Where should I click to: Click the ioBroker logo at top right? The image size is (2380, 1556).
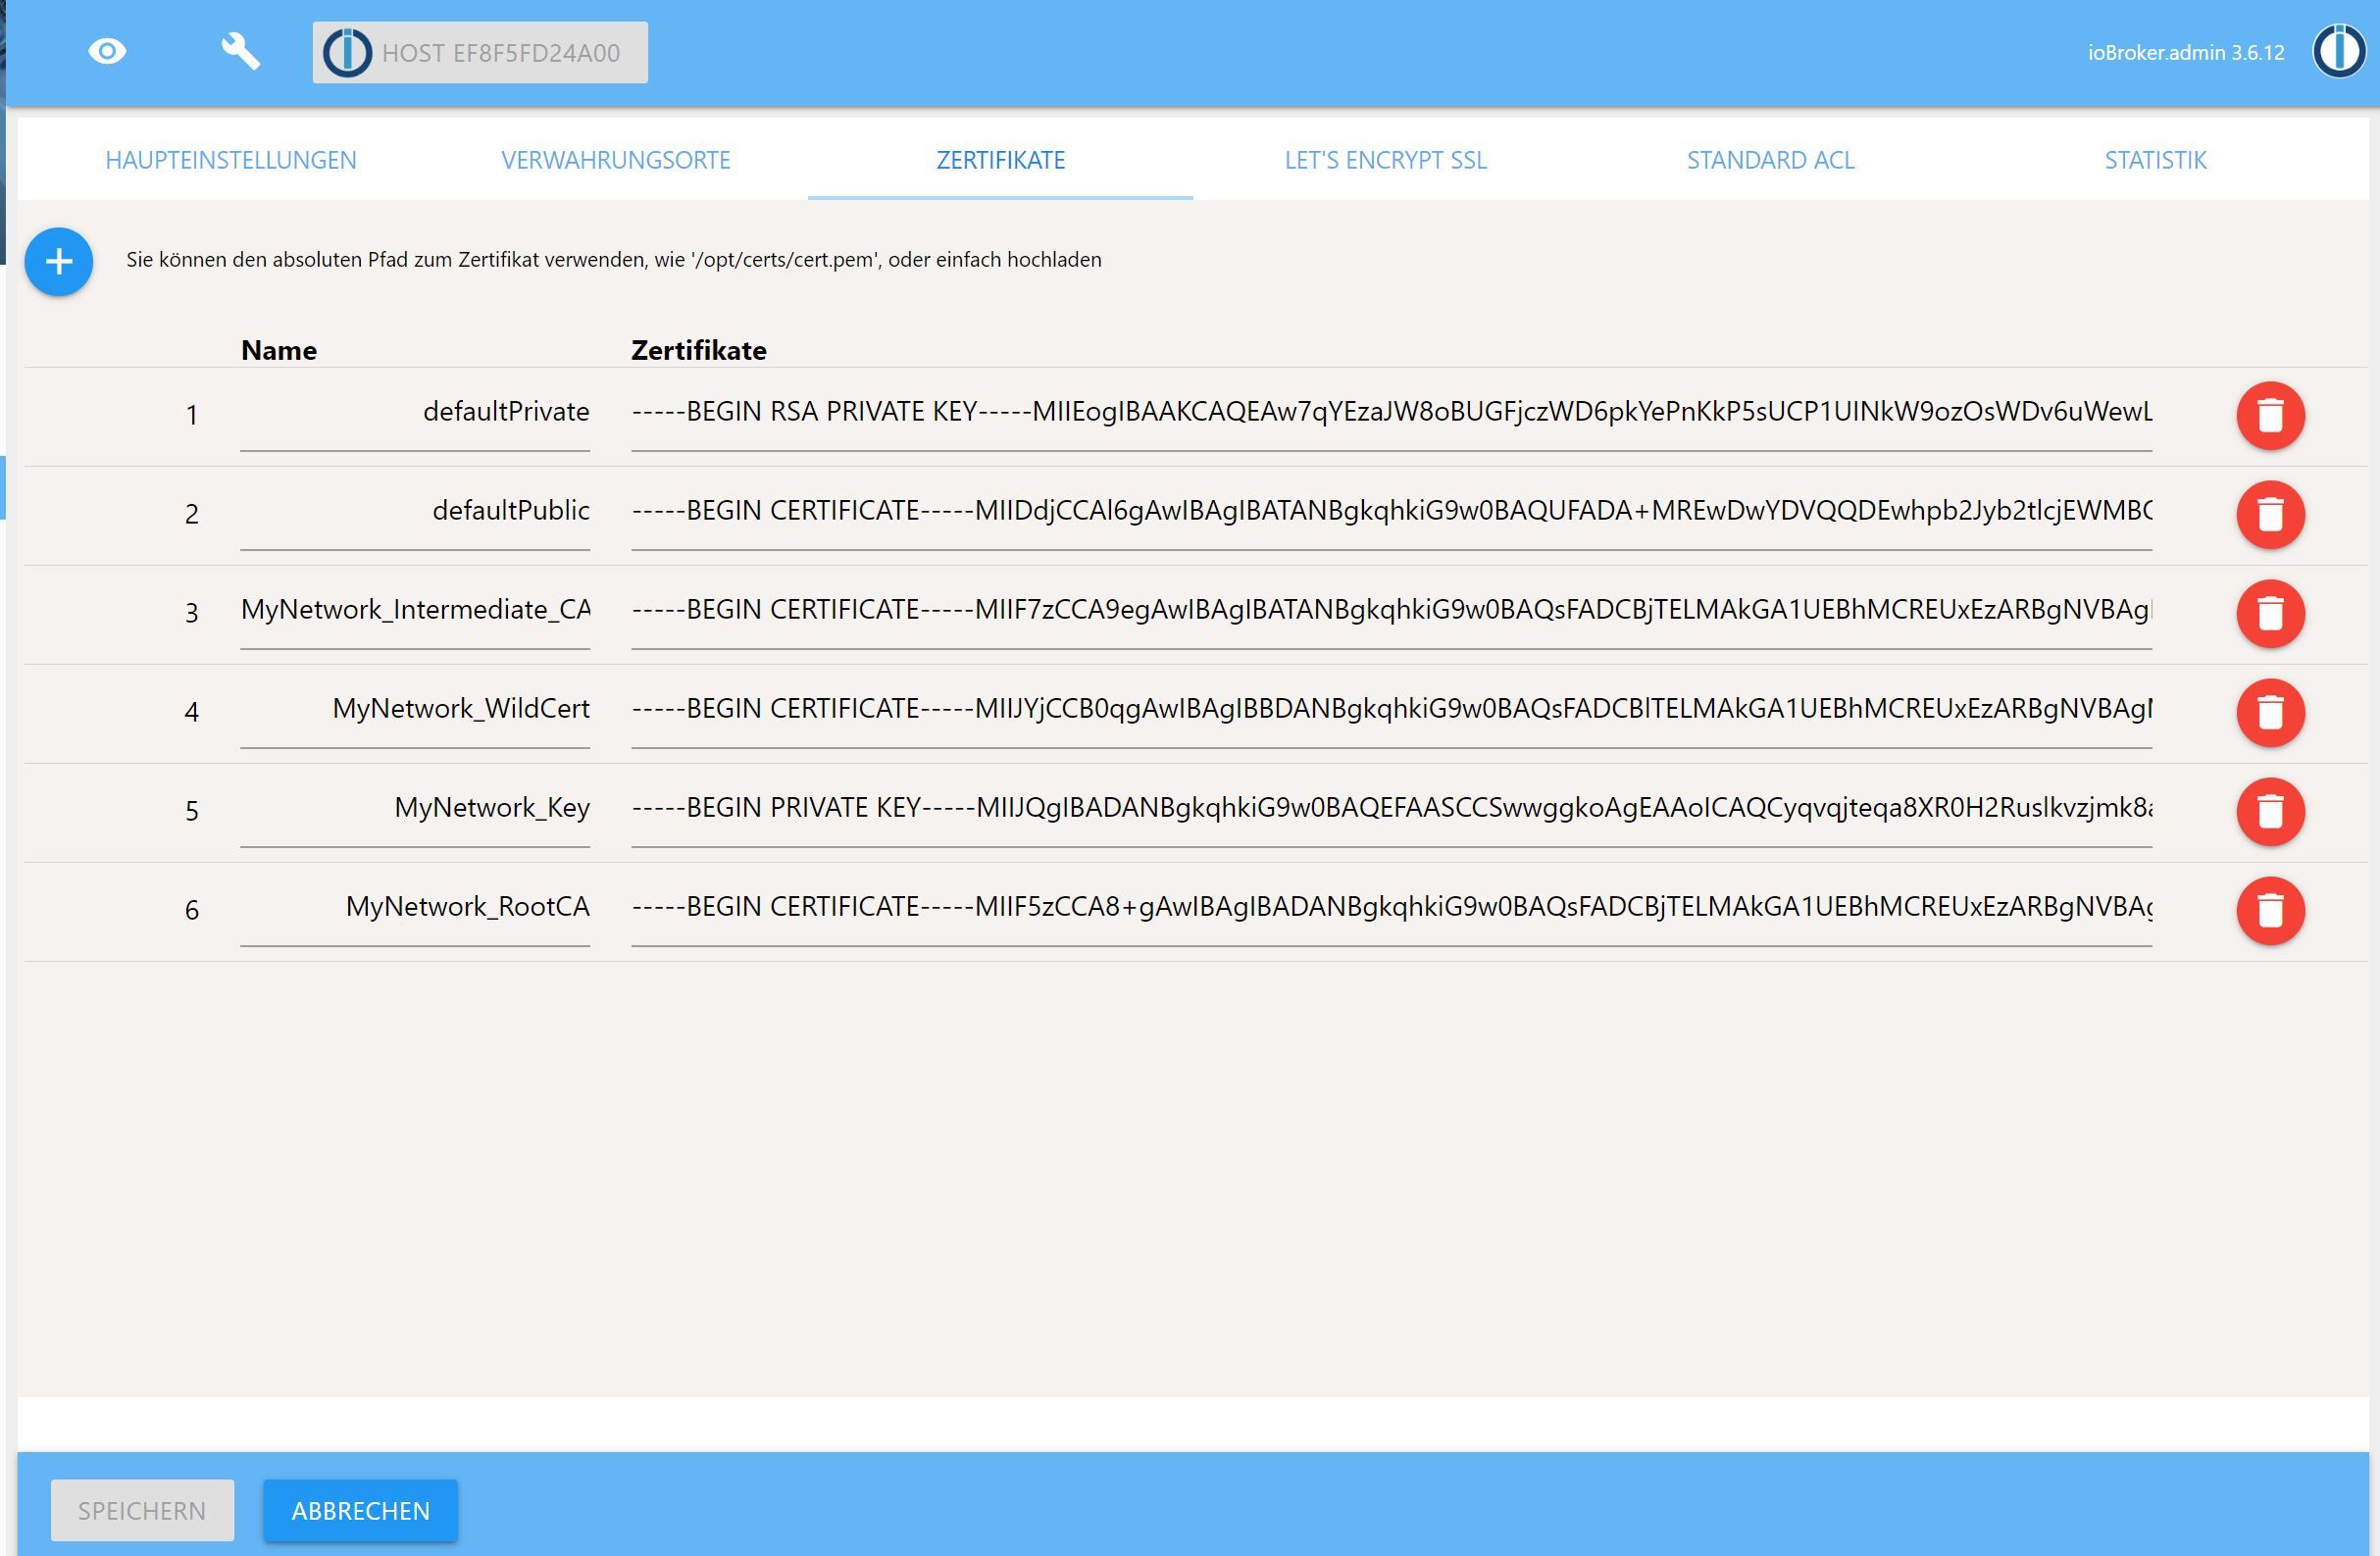click(2338, 52)
